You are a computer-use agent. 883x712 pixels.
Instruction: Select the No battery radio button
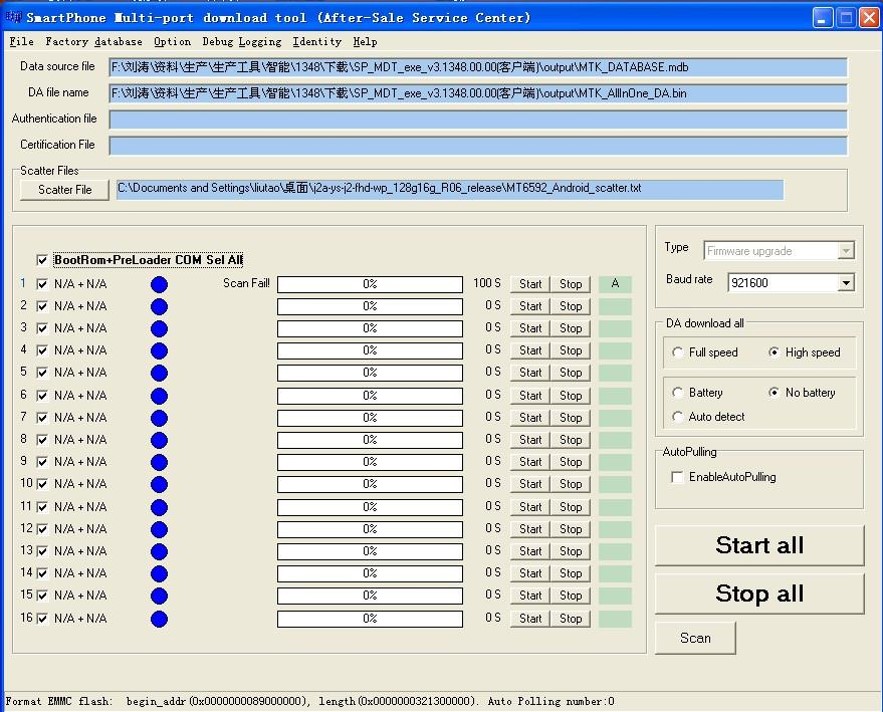coord(774,393)
